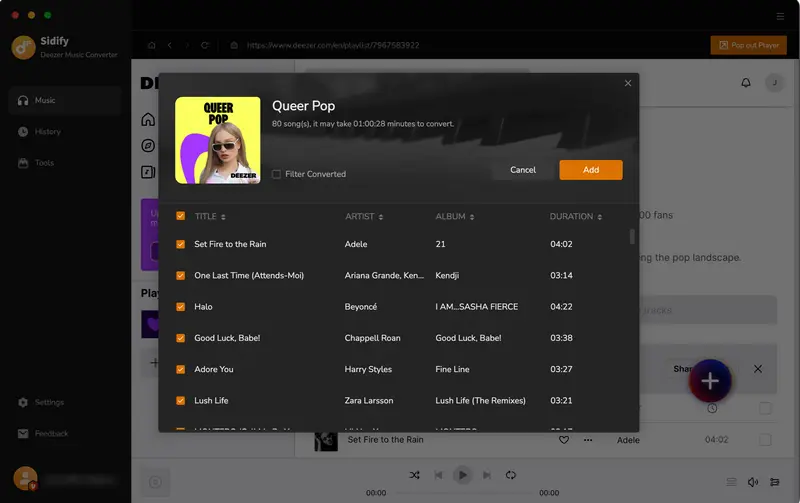This screenshot has height=503, width=800.
Task: Click the Chappell Roan artist cell
Action: 372,338
